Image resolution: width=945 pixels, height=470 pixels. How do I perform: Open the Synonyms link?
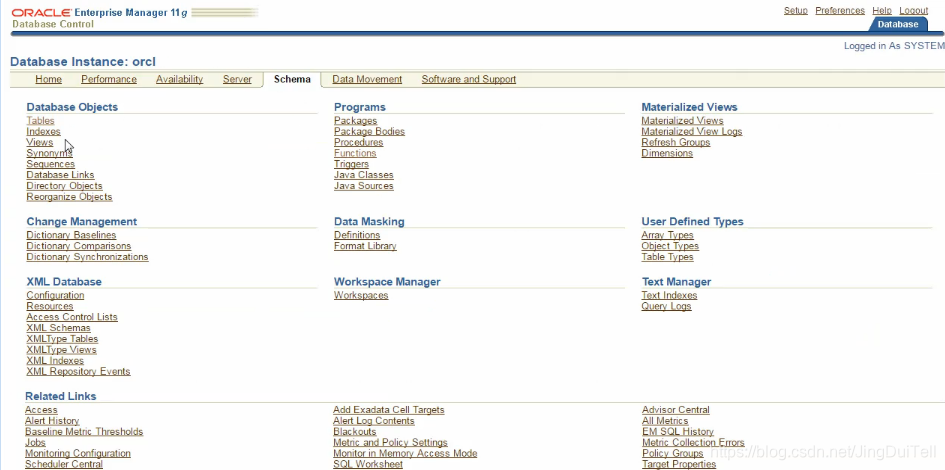tap(49, 153)
